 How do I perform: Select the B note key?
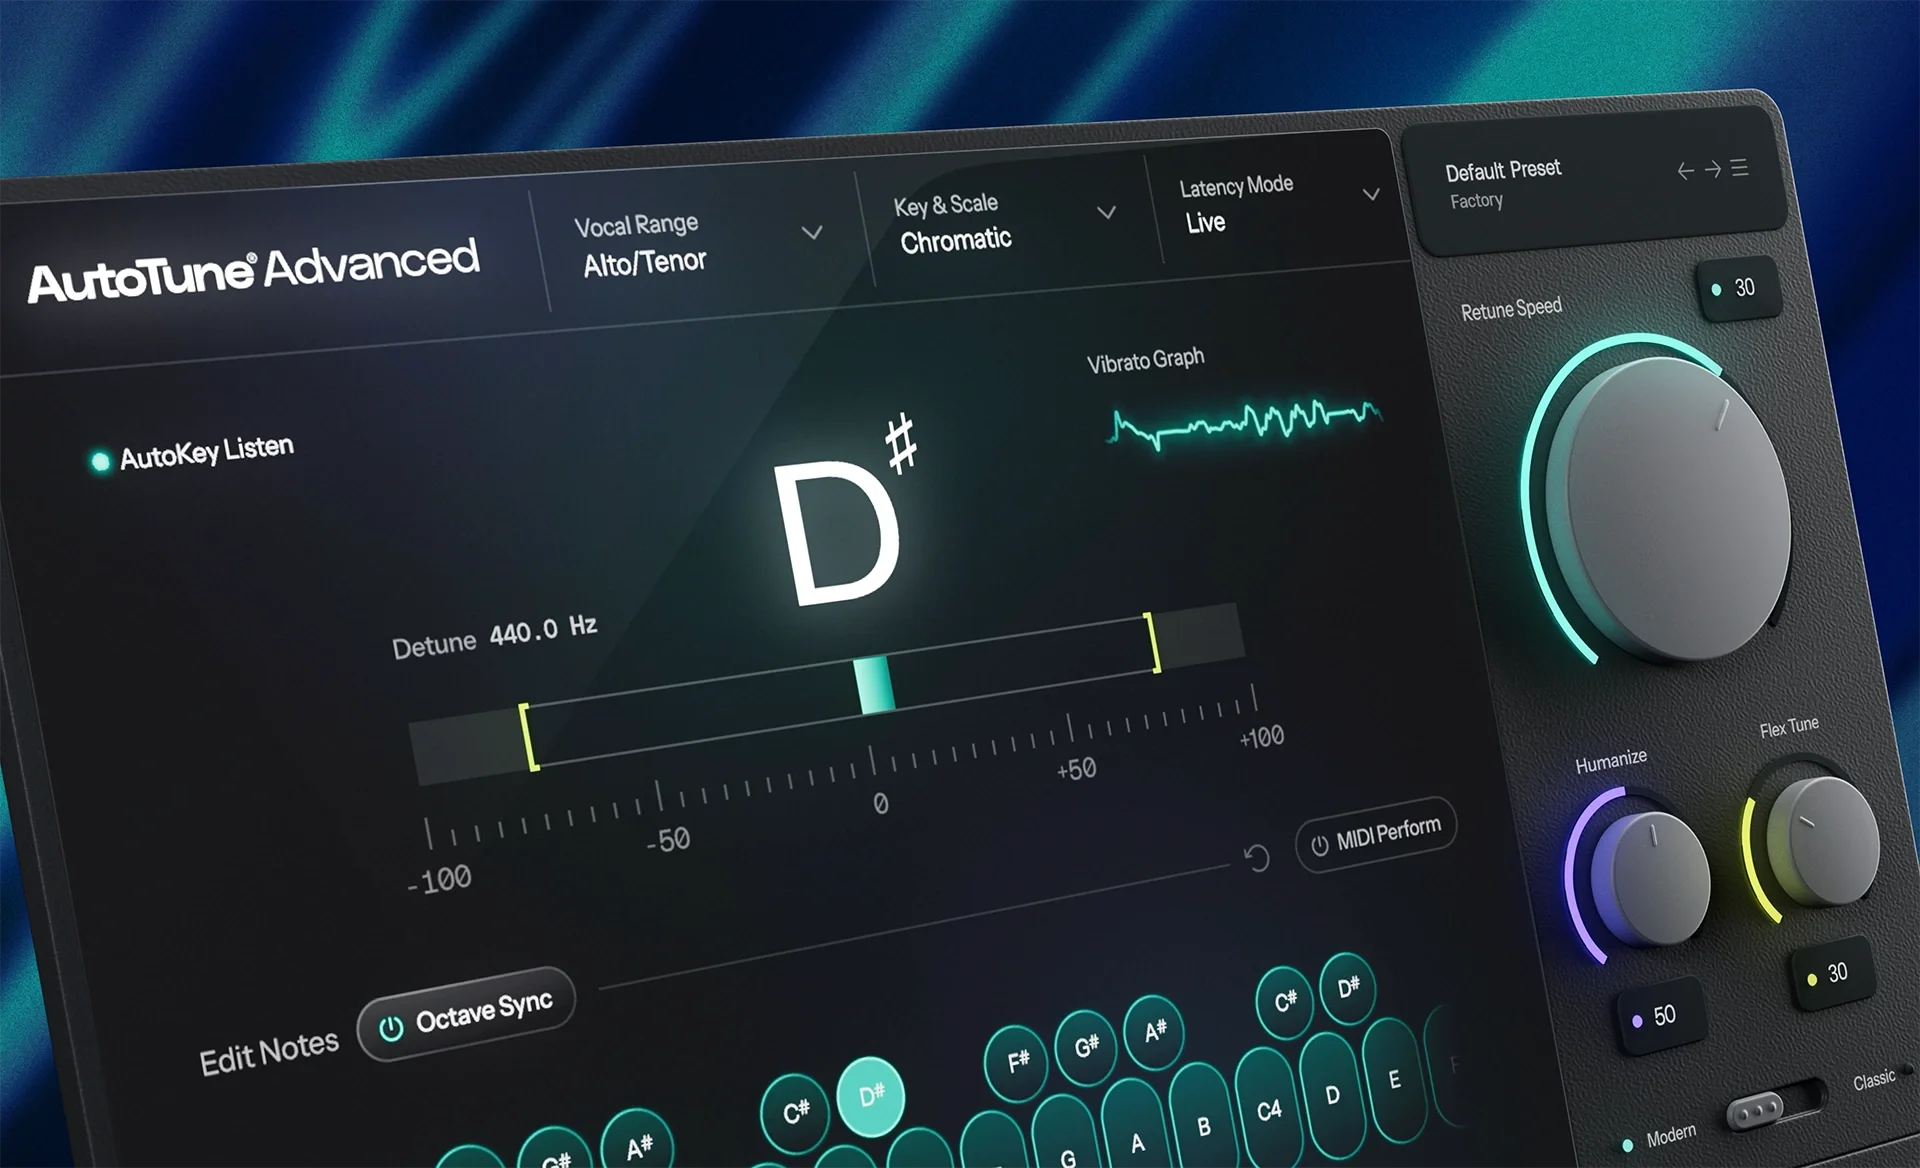pyautogui.click(x=1203, y=1115)
